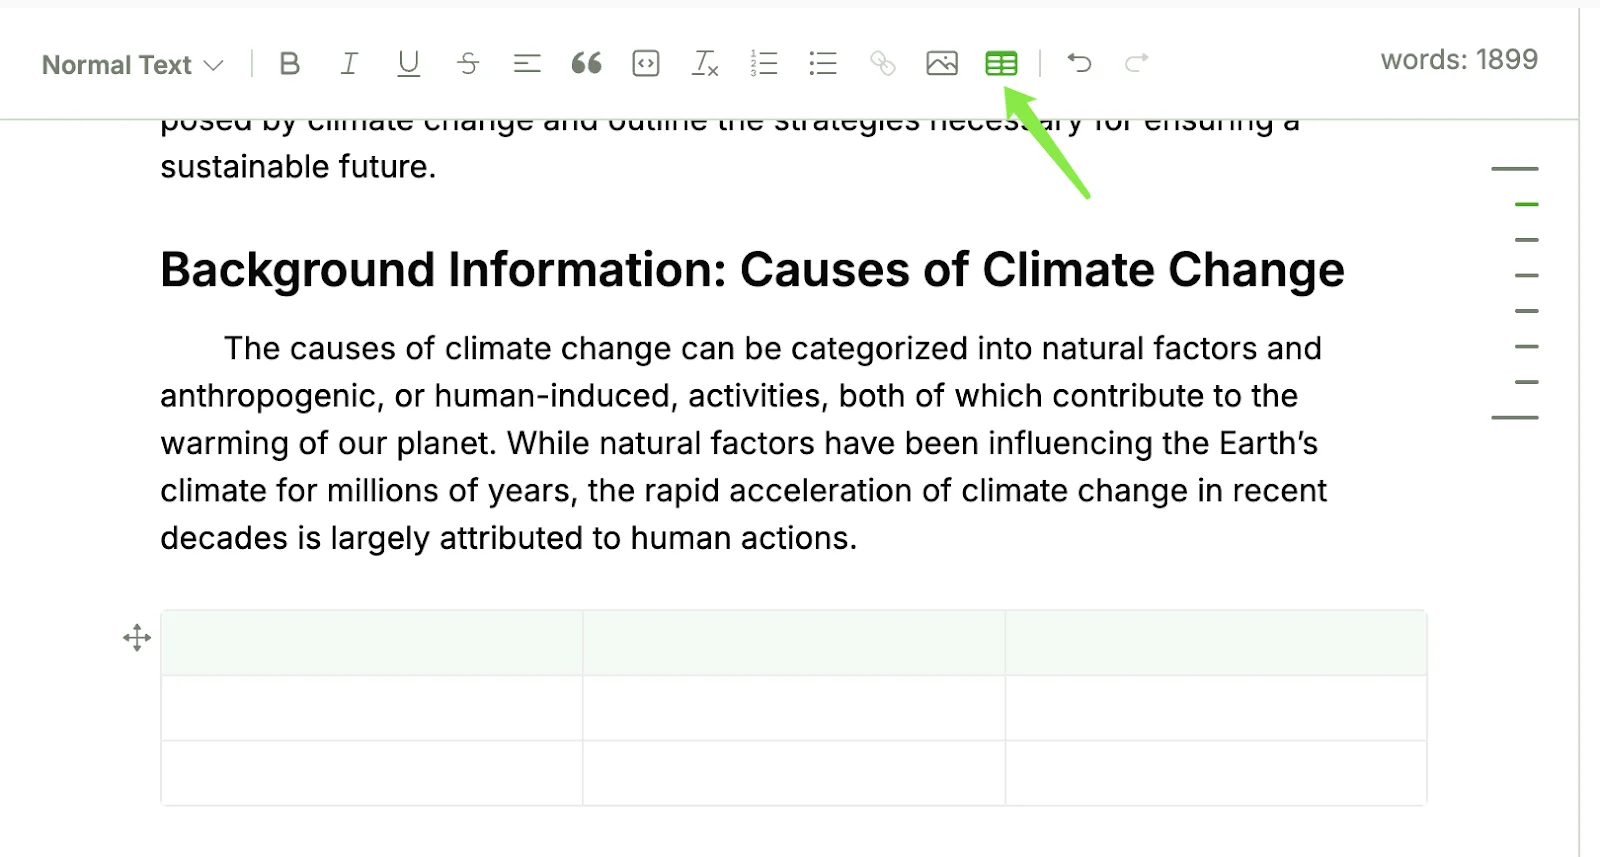Jump to the green highlighted outline marker
The height and width of the screenshot is (857, 1600).
[x=1526, y=204]
